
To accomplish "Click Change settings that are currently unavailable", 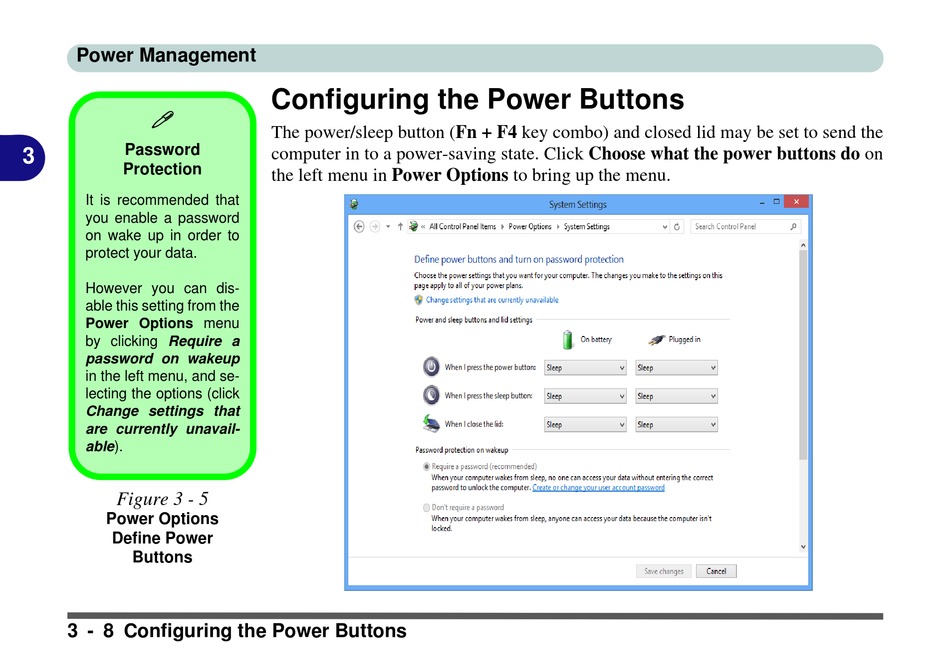I will pos(492,300).
